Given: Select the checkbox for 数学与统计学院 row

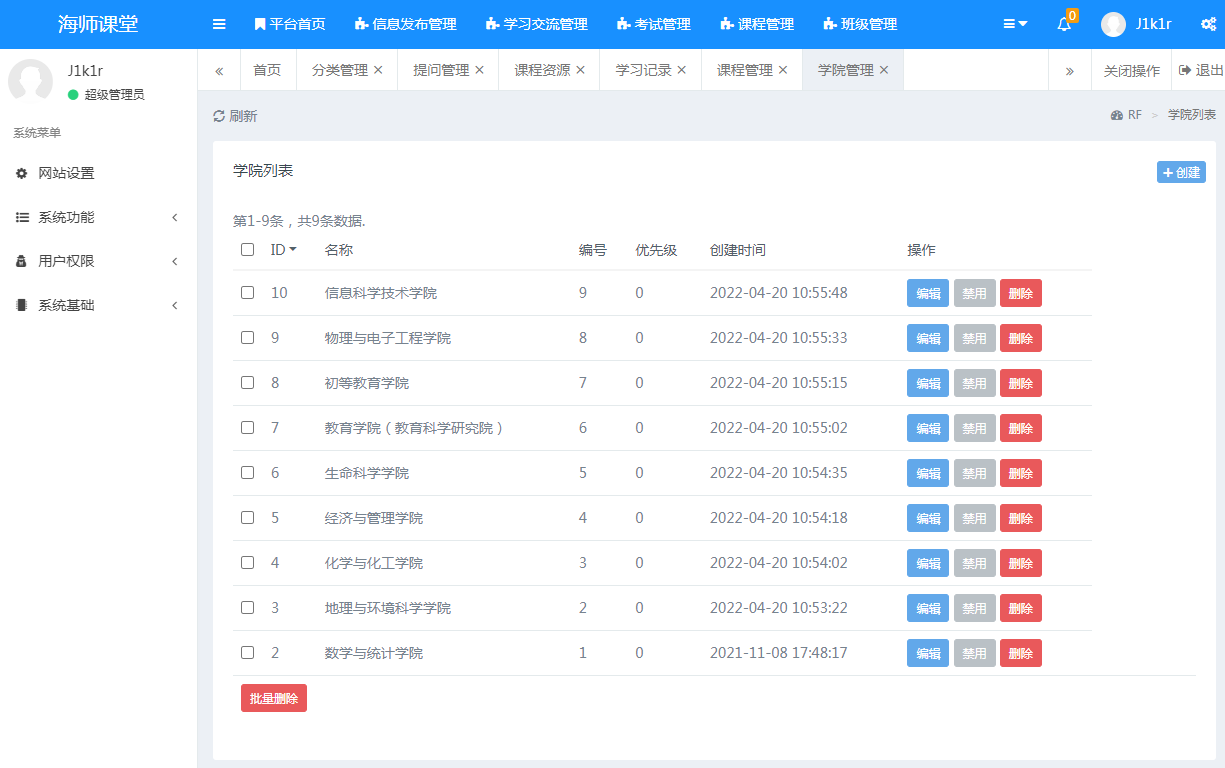Looking at the screenshot, I should 247,653.
